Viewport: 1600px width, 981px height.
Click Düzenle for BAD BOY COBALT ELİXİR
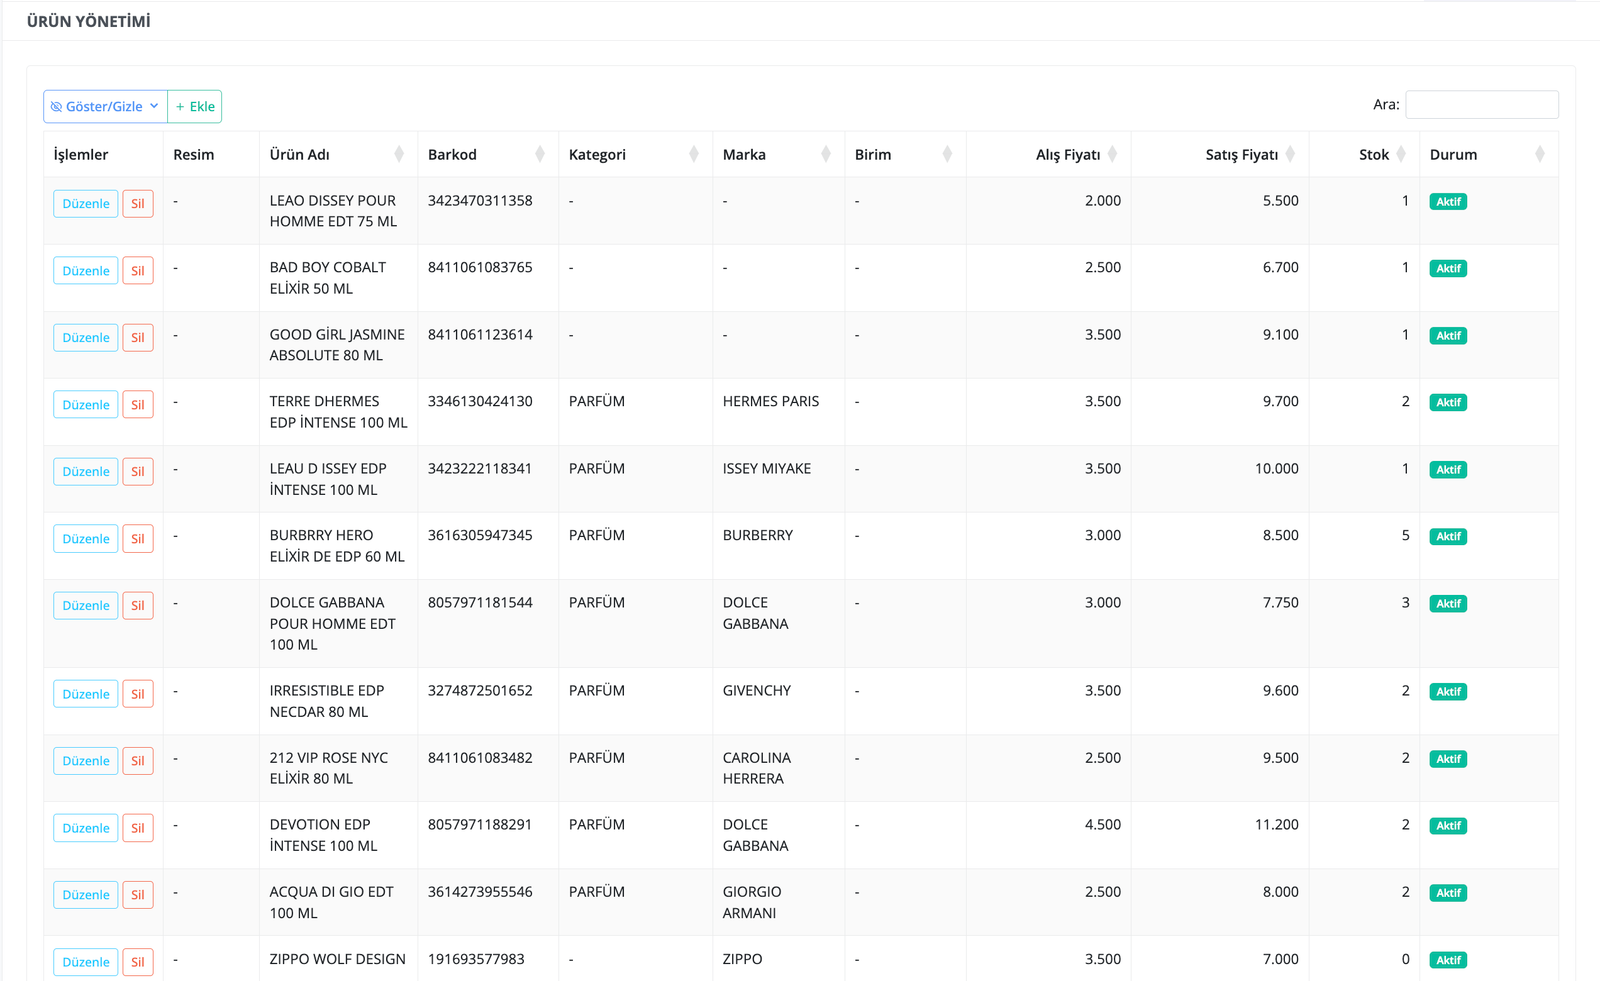(86, 271)
